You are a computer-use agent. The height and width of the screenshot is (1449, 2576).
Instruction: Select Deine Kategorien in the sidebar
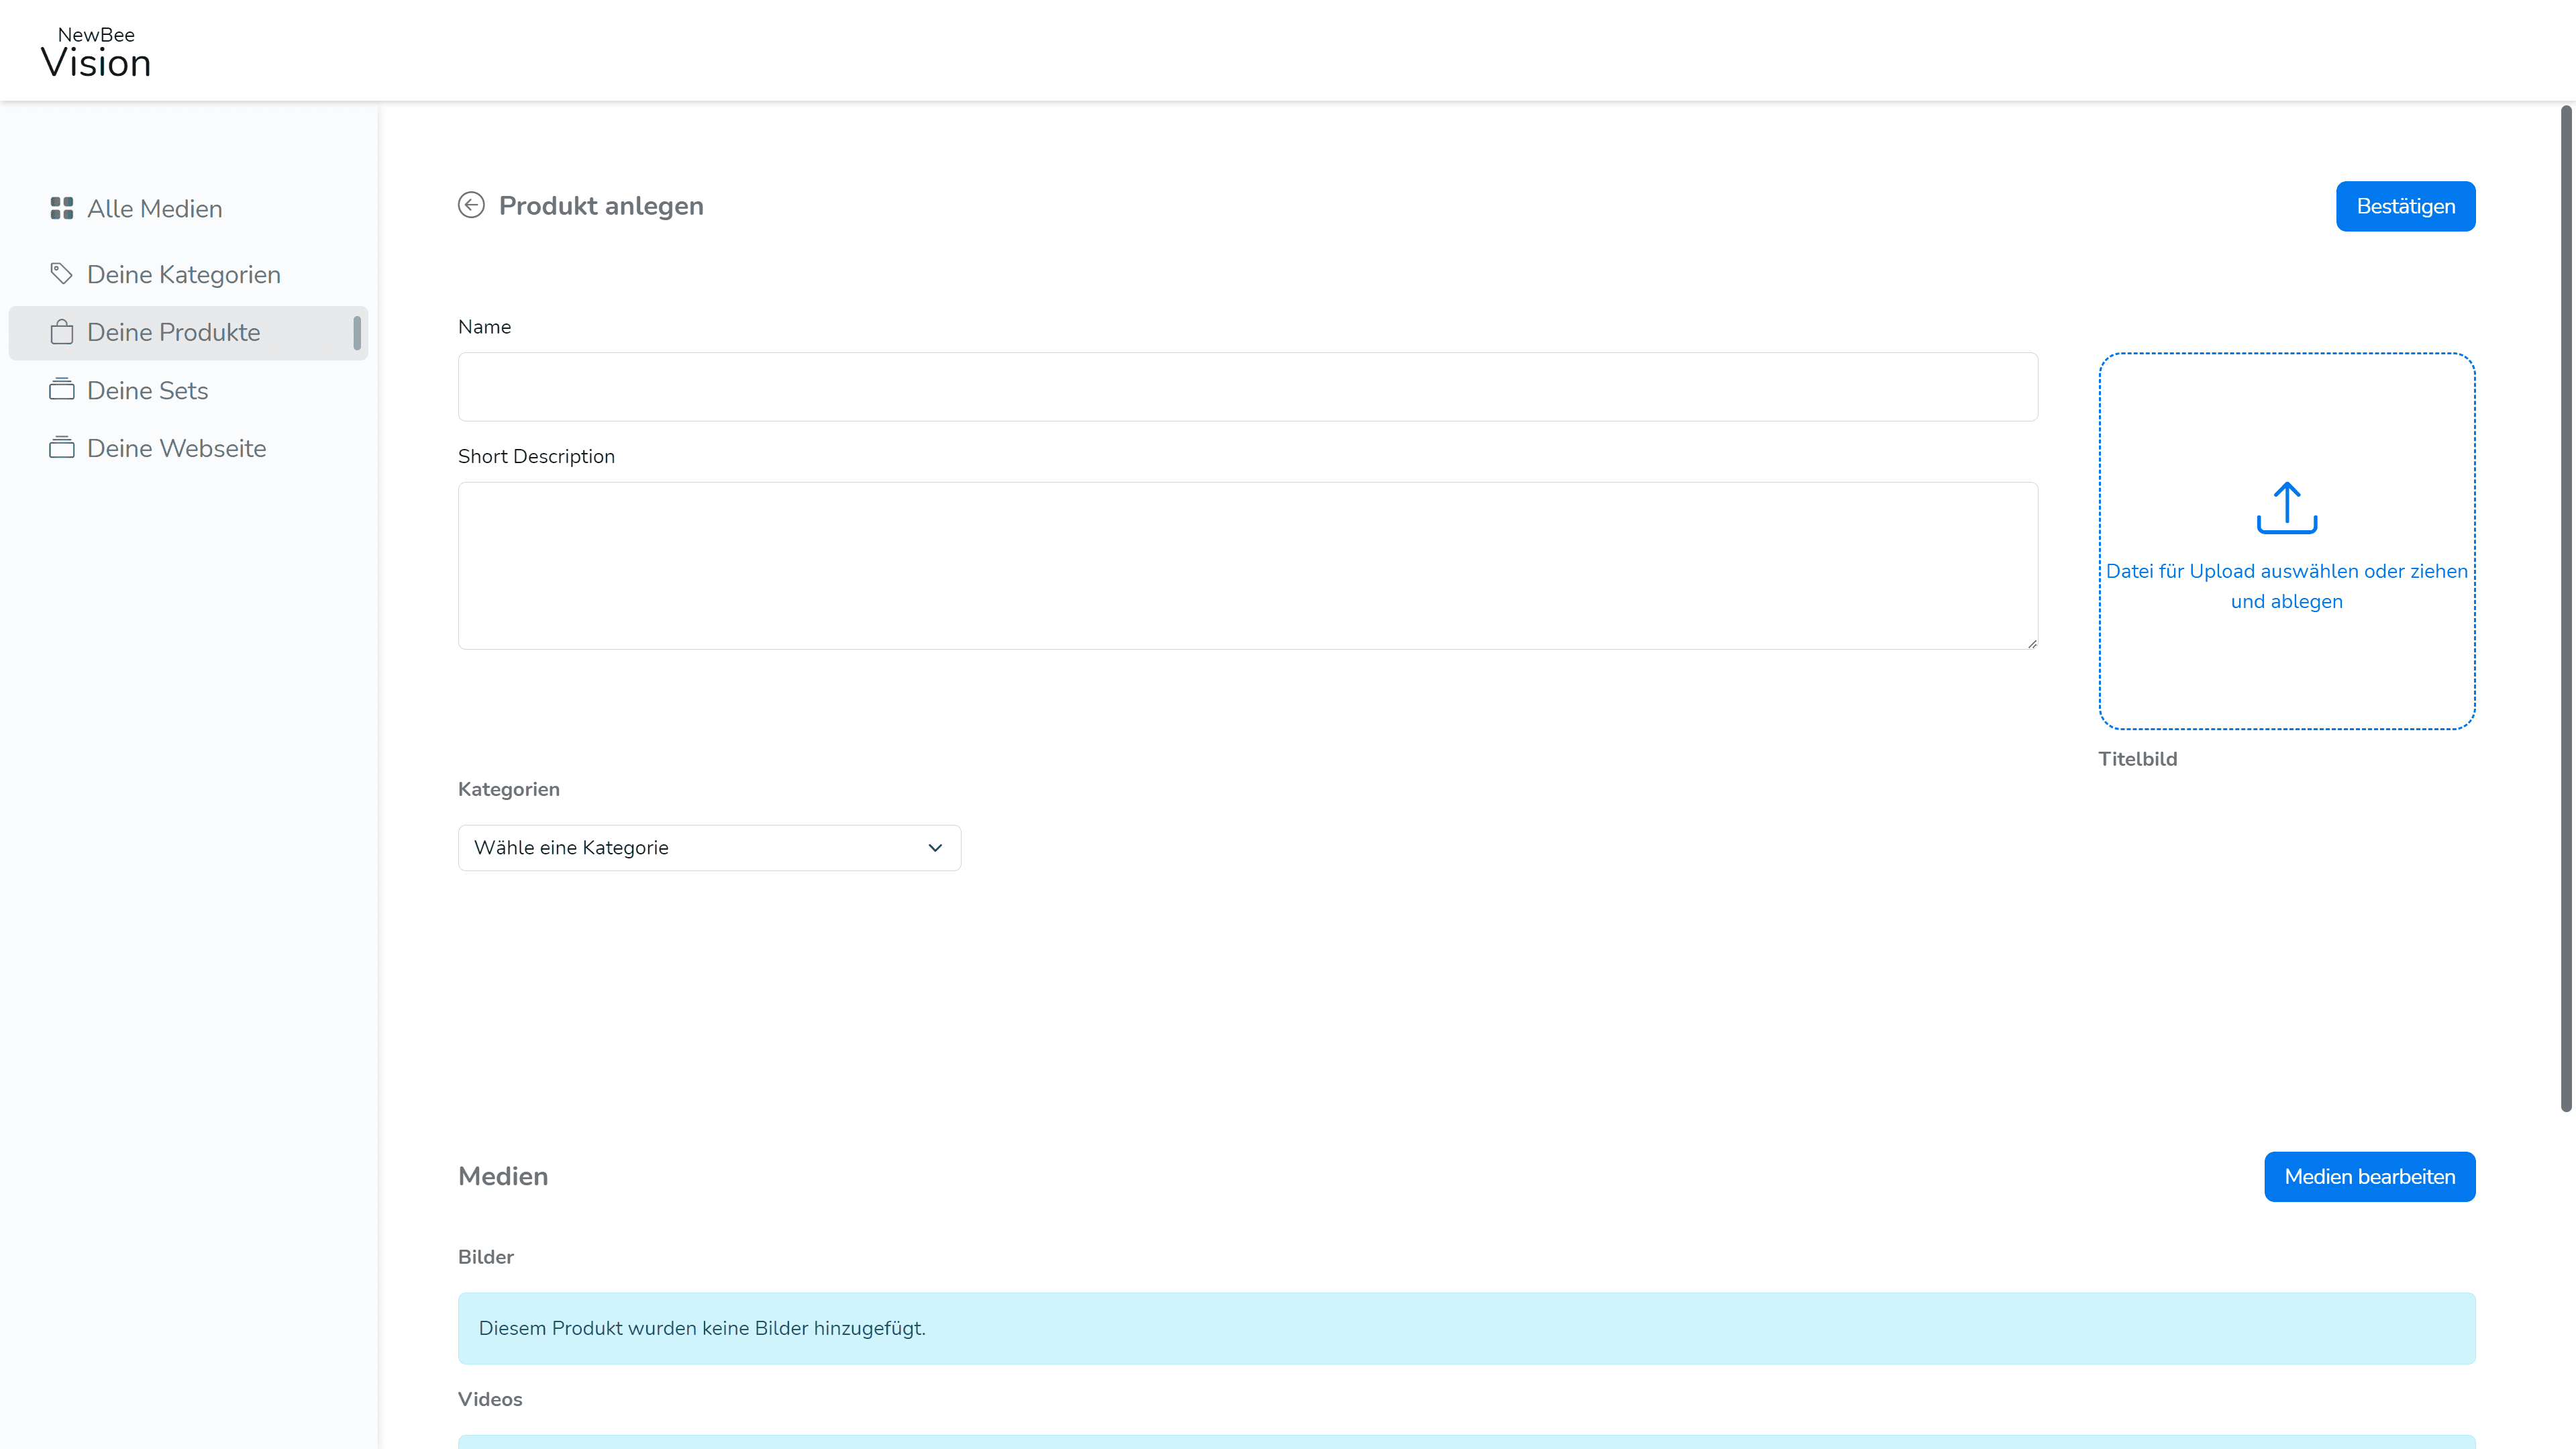pos(183,273)
